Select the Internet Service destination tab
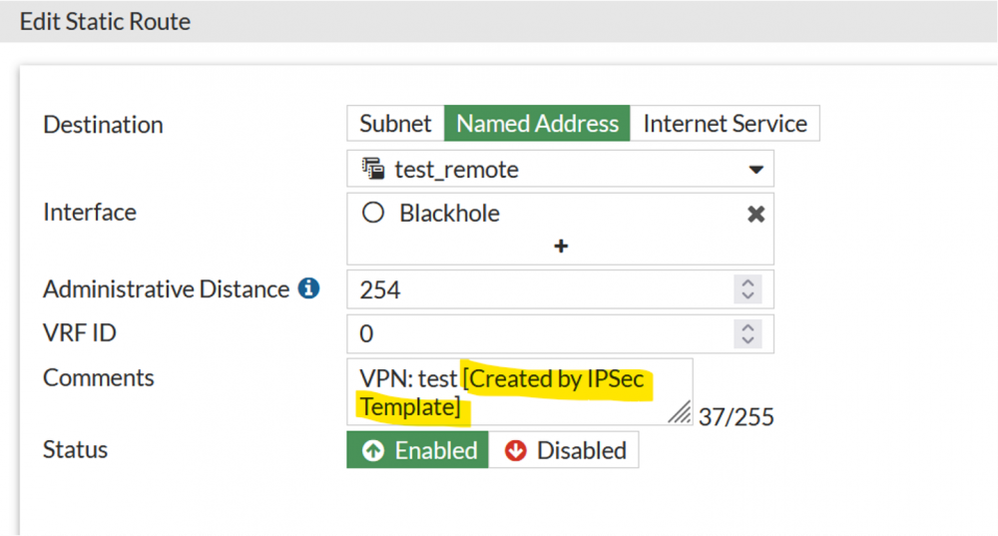 point(725,124)
